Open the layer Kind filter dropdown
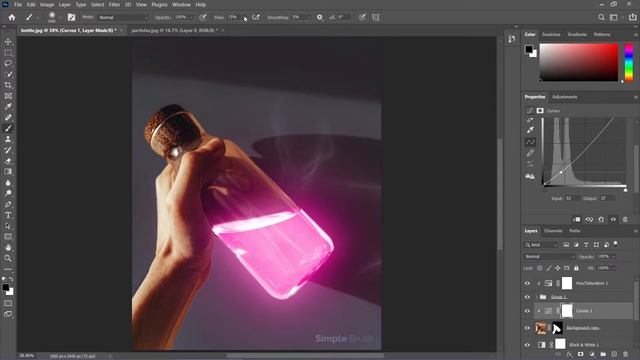Image resolution: width=640 pixels, height=360 pixels. [x=541, y=245]
